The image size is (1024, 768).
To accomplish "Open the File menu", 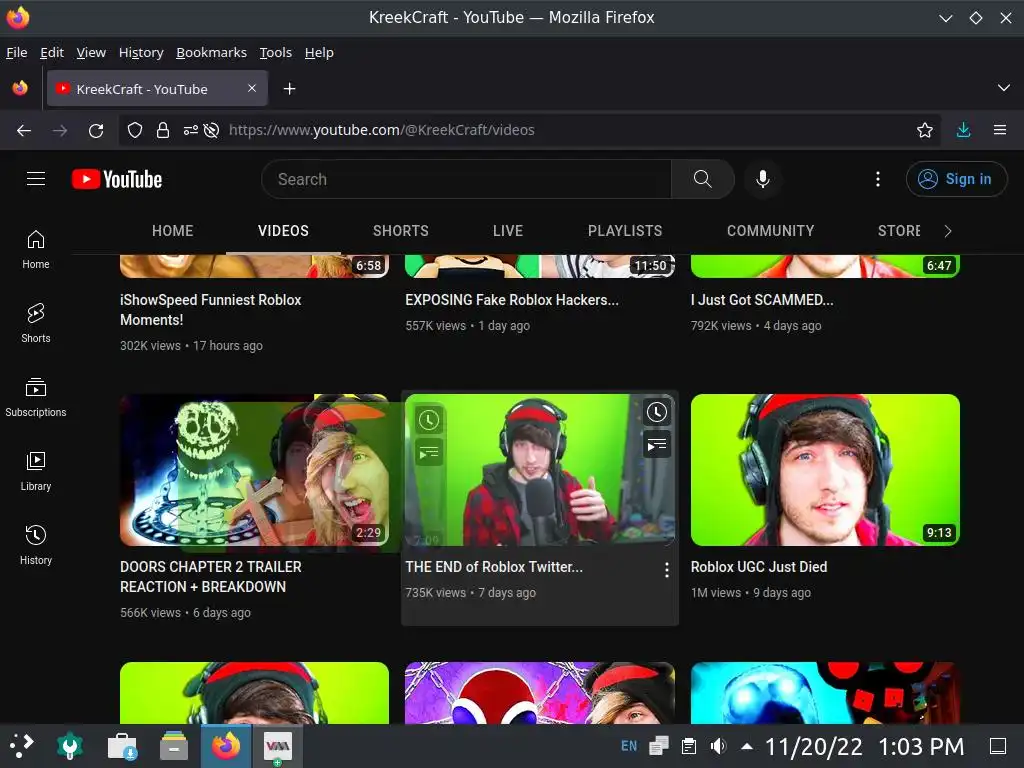I will pos(16,52).
